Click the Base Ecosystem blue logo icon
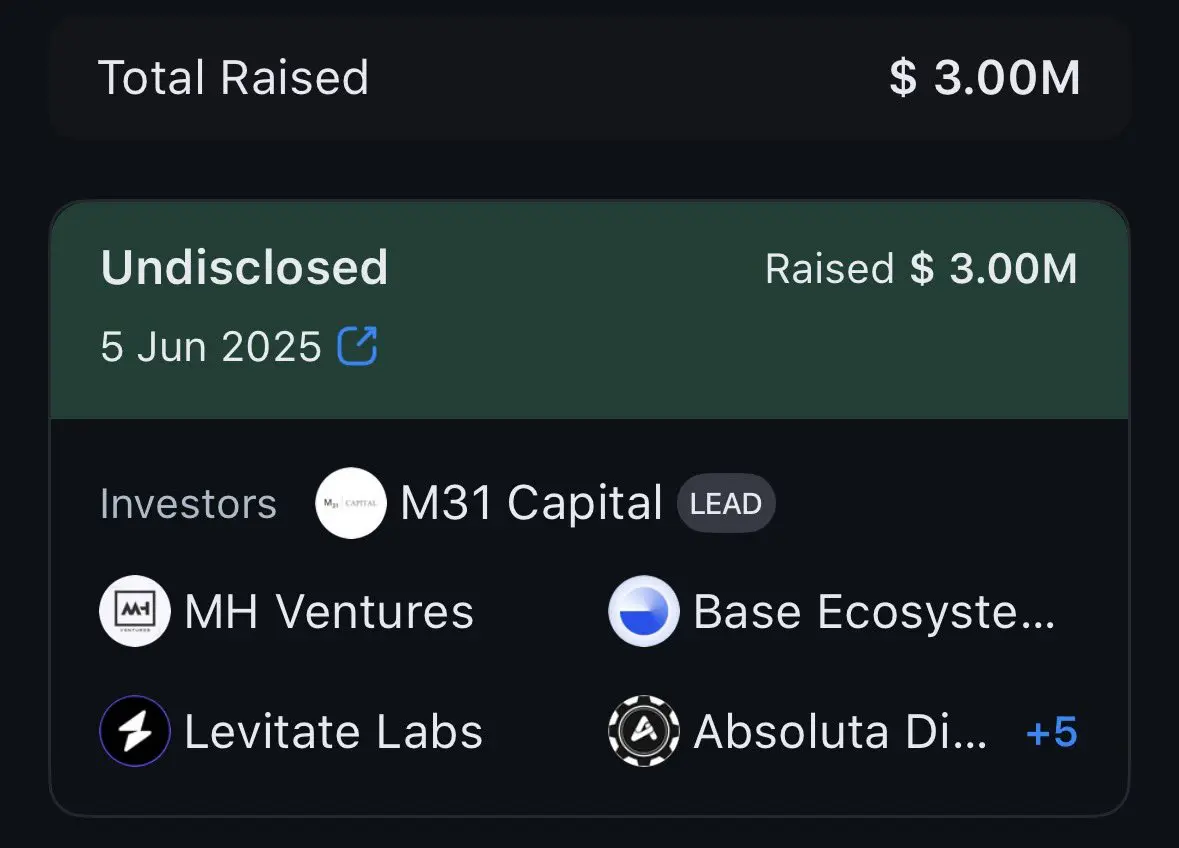Viewport: 1179px width, 848px height. 644,611
